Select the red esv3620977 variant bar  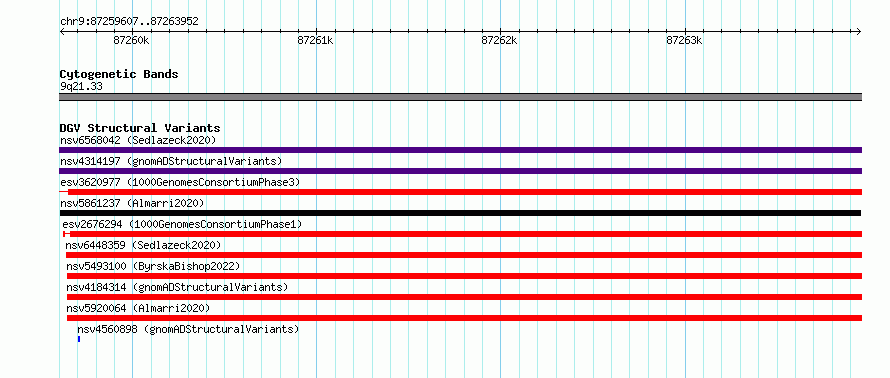[460, 192]
